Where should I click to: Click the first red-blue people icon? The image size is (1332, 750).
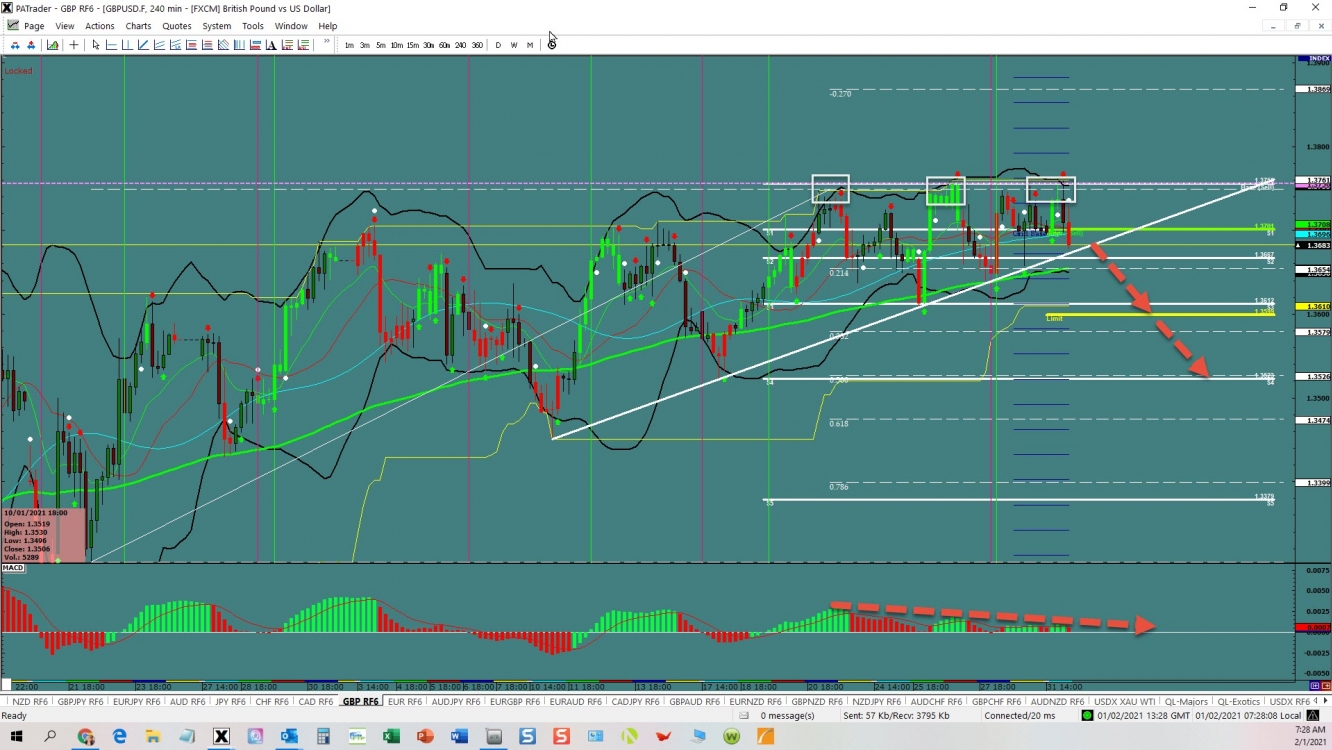coord(15,45)
